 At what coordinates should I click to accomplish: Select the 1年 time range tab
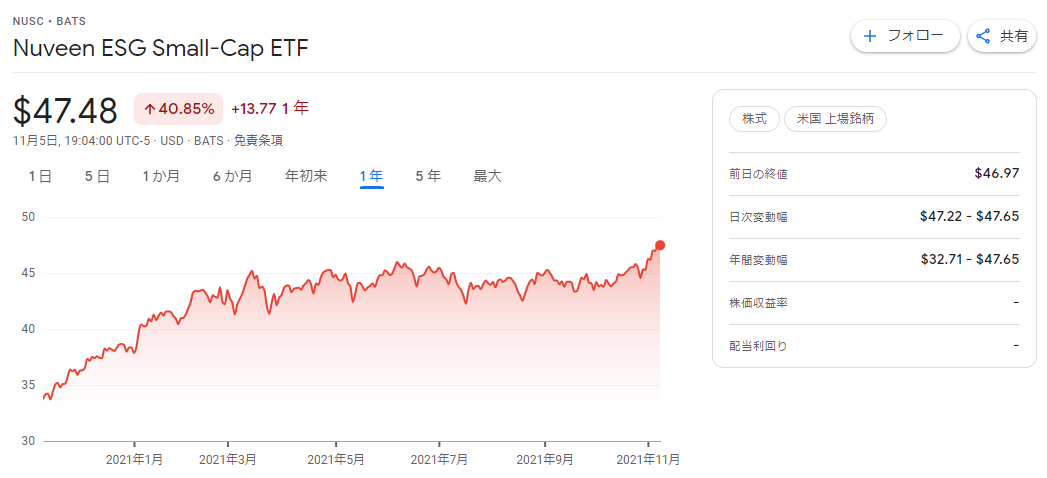point(371,176)
